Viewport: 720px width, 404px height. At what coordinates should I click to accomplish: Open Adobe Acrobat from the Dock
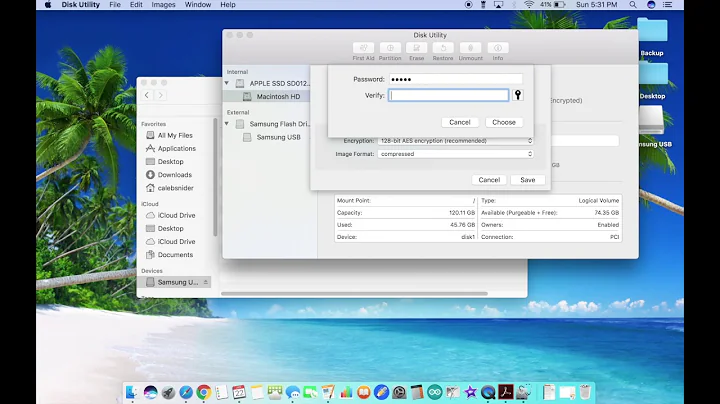(506, 392)
